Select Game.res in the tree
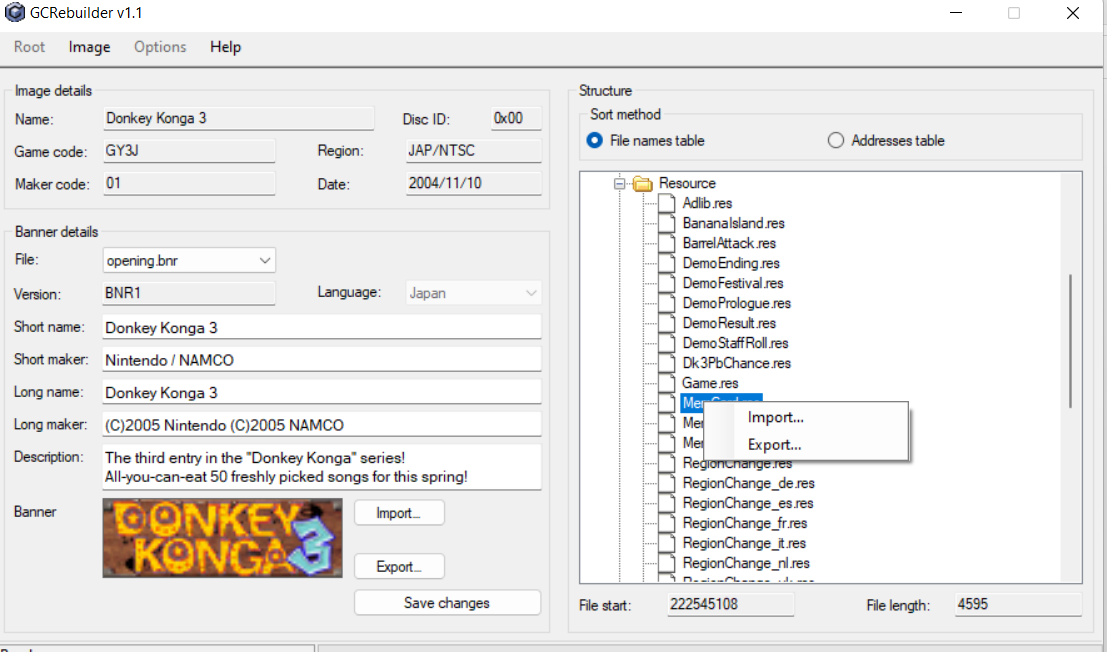The height and width of the screenshot is (652, 1107). point(710,383)
